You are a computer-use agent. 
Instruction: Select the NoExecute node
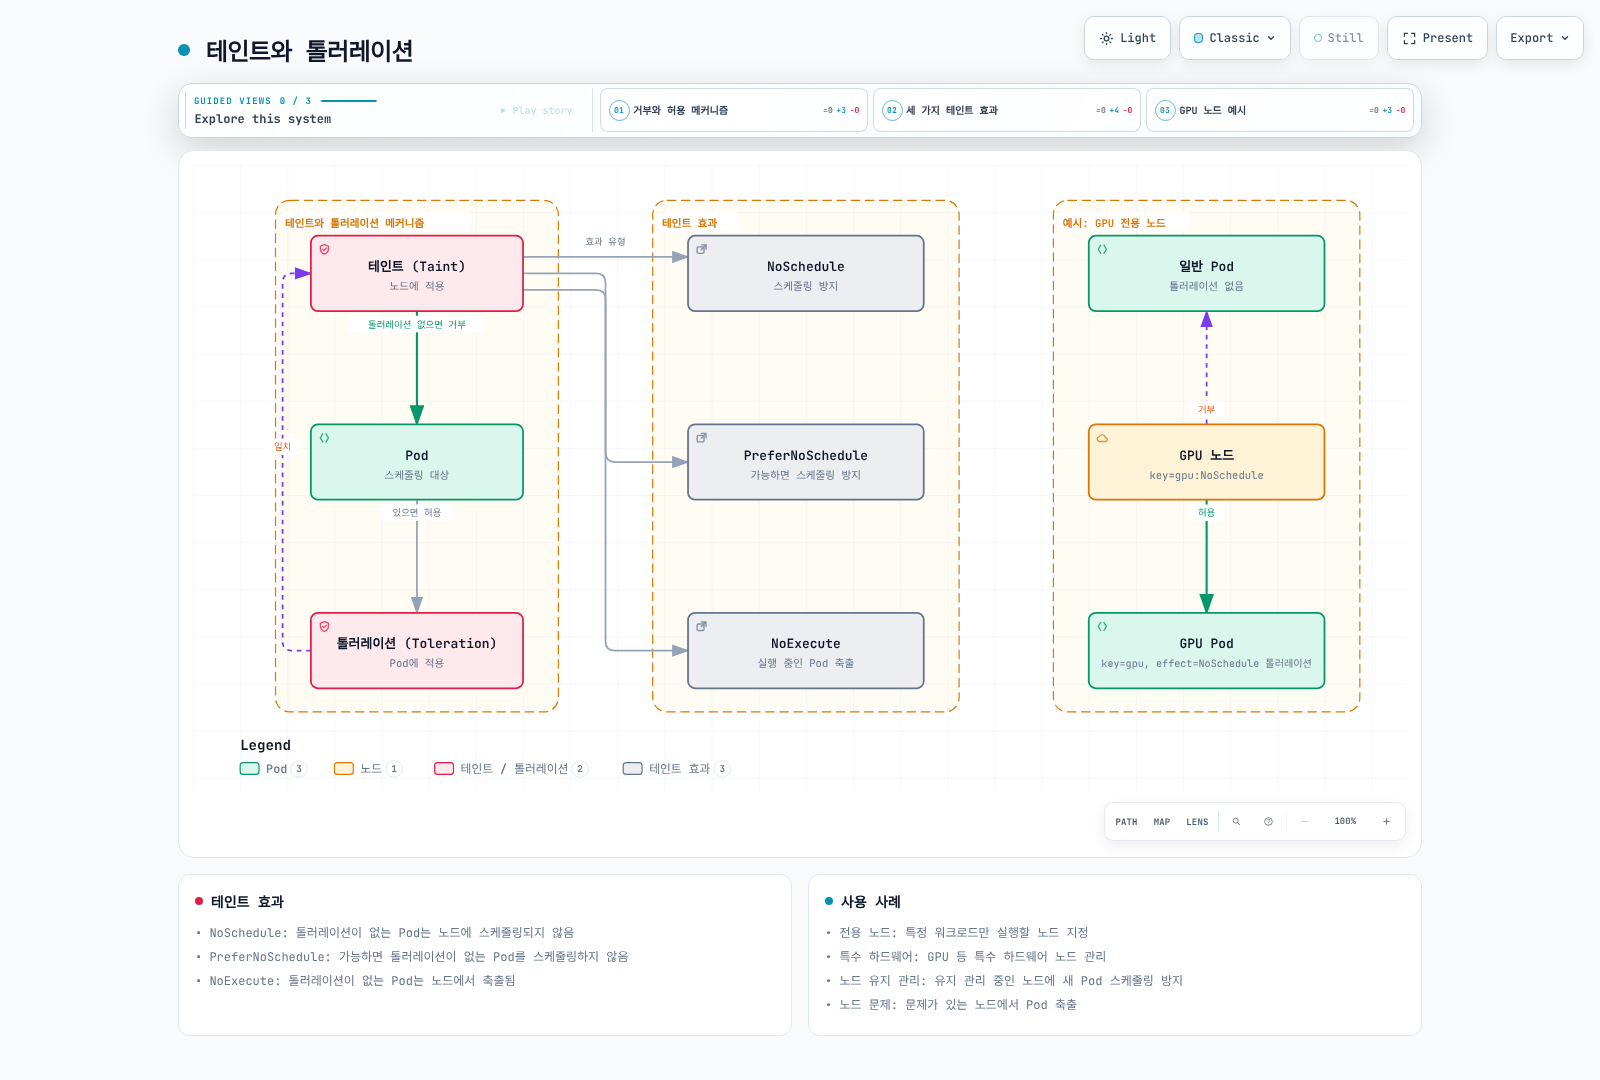pos(806,651)
